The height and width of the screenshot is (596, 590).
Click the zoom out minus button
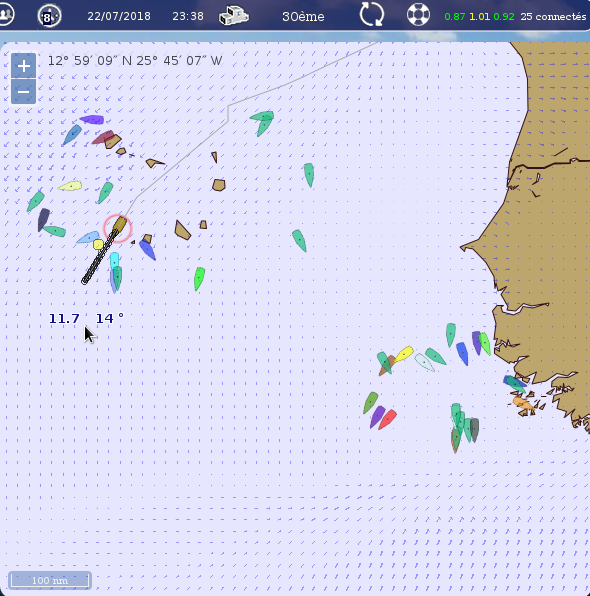pos(24,92)
